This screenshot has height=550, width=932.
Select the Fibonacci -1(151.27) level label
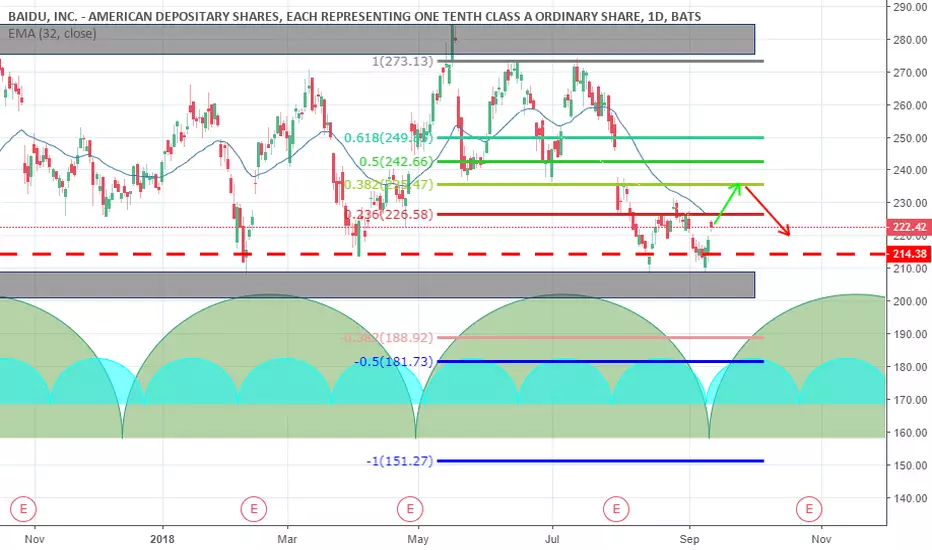(x=399, y=461)
